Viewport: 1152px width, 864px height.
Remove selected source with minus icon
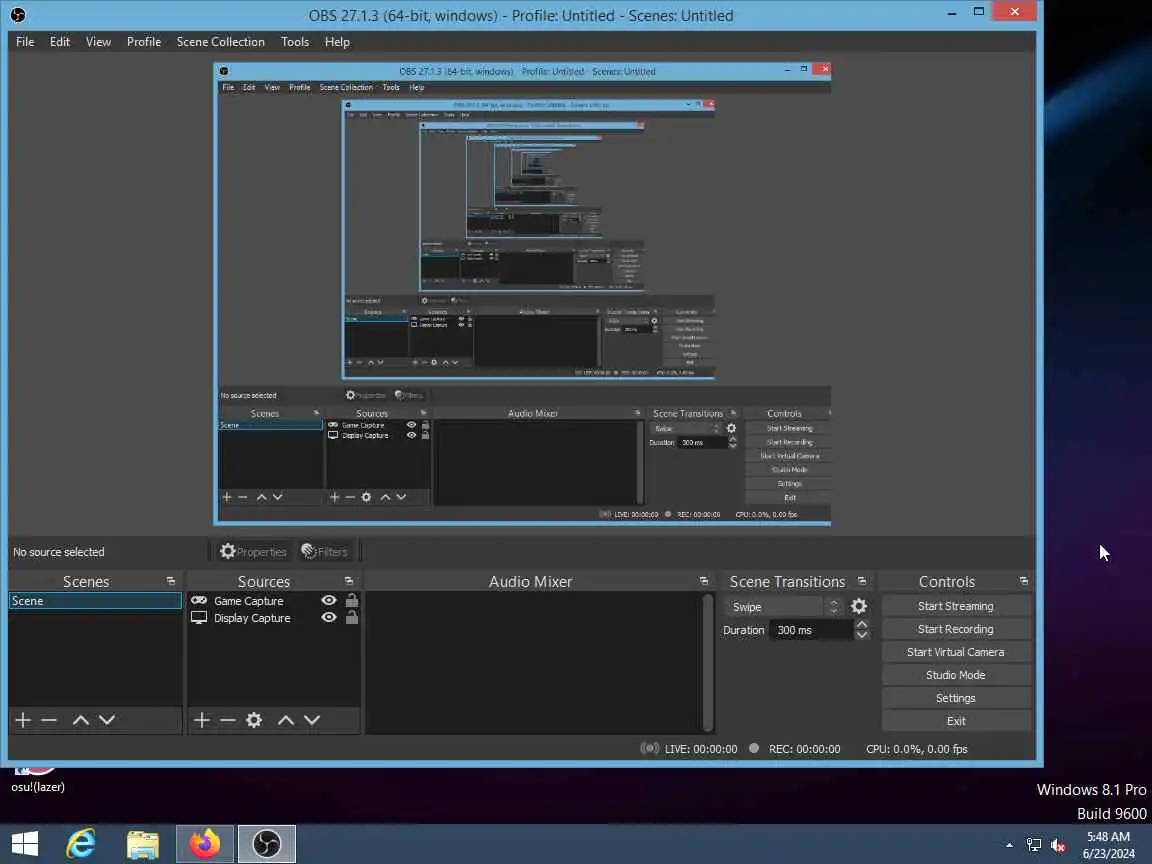228,720
